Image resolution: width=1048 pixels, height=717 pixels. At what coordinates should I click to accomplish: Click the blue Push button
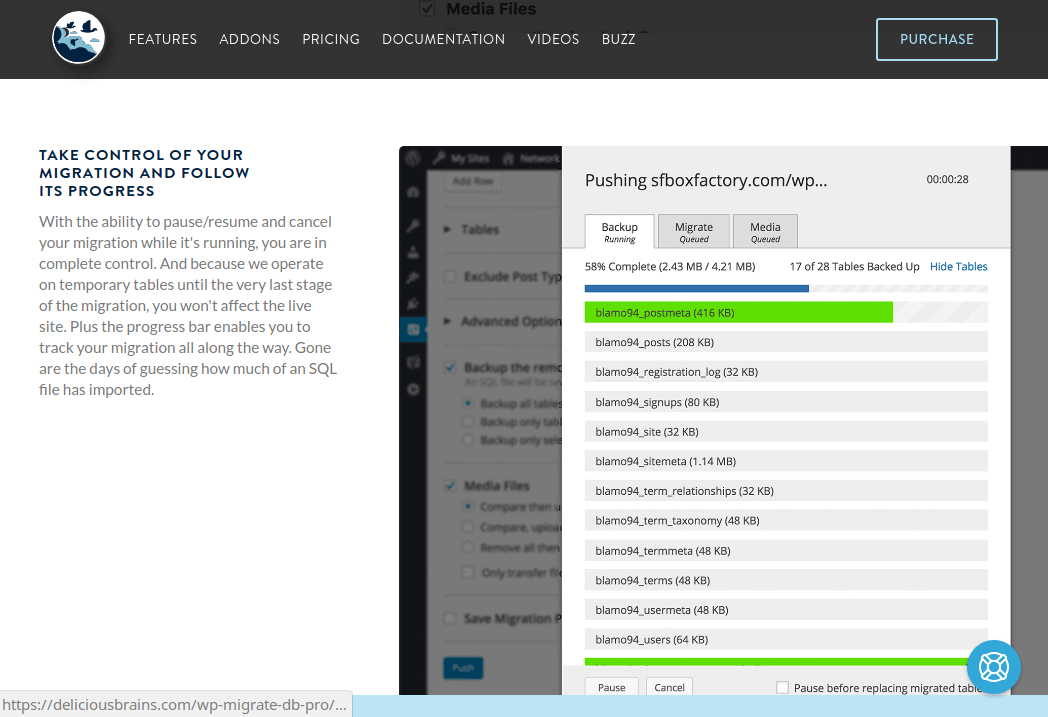pyautogui.click(x=463, y=668)
